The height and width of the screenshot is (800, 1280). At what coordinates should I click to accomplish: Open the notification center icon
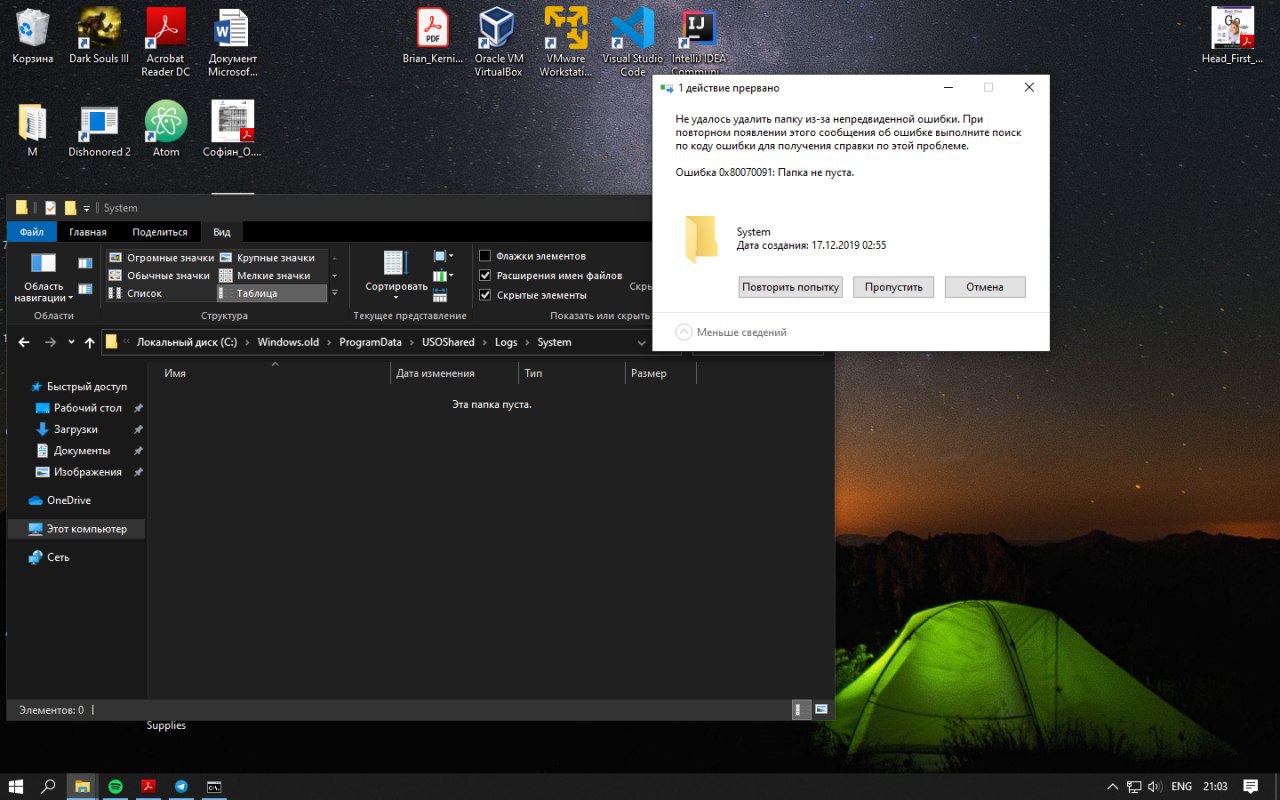(1250, 787)
